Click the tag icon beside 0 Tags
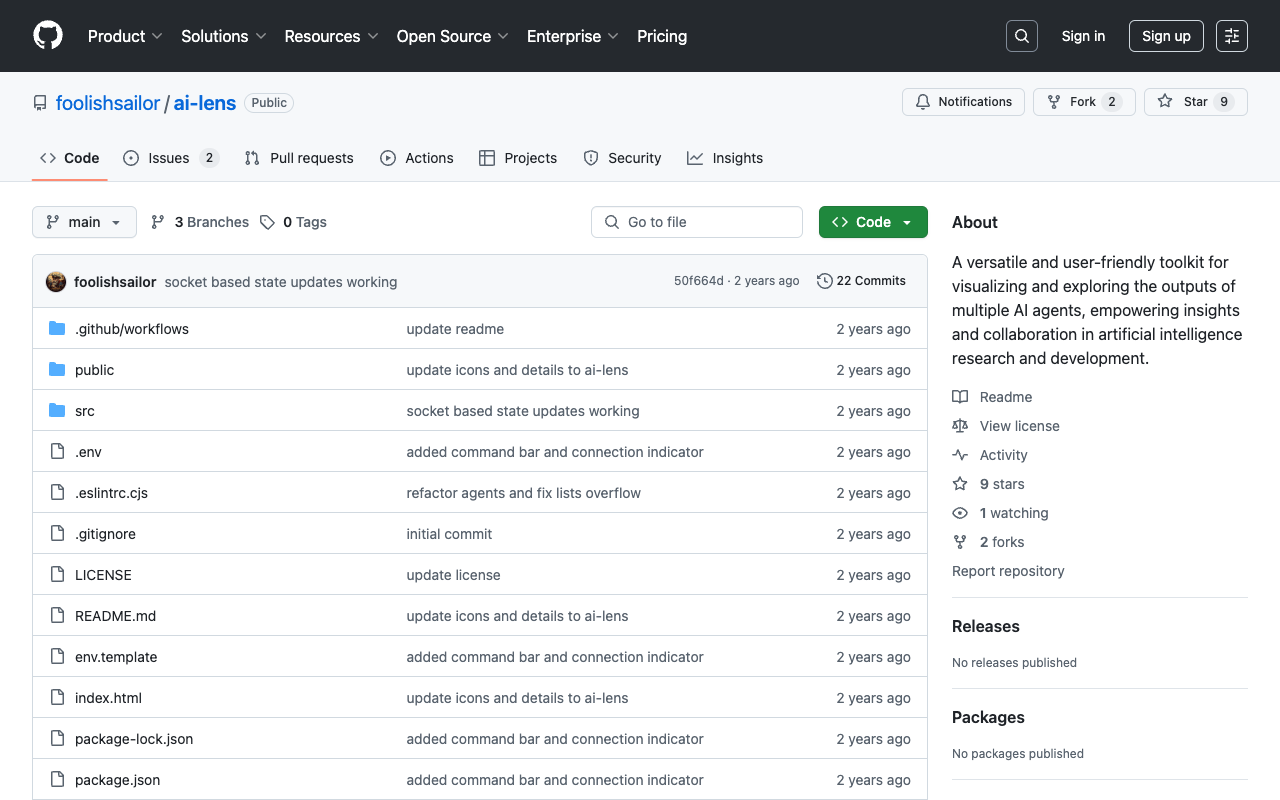Screen dimensions: 1280x800 click(267, 222)
